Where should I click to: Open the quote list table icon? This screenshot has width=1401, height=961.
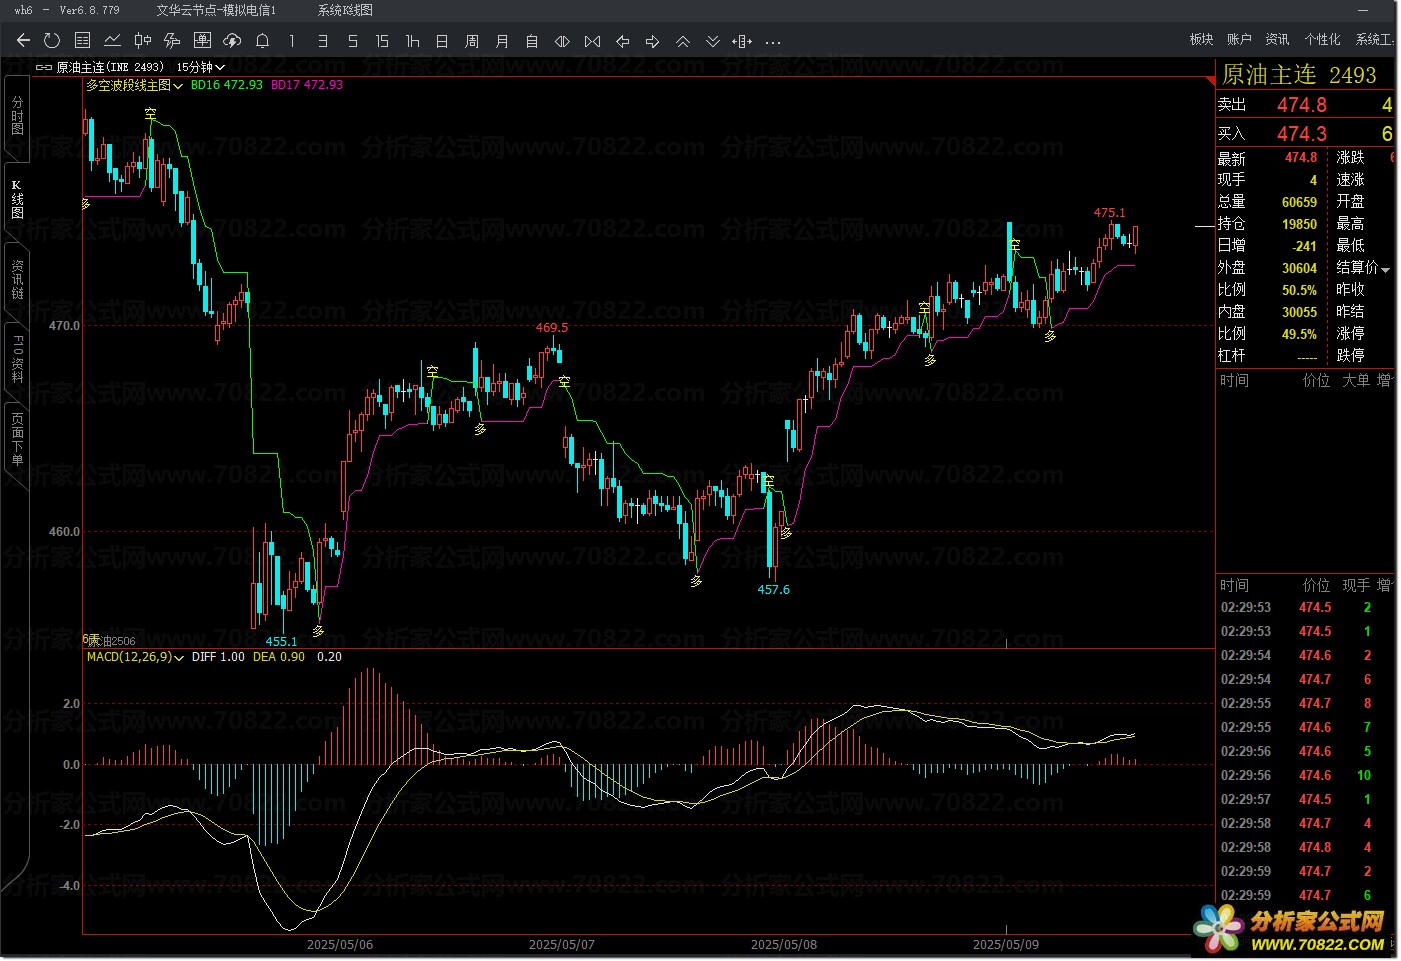pyautogui.click(x=82, y=41)
